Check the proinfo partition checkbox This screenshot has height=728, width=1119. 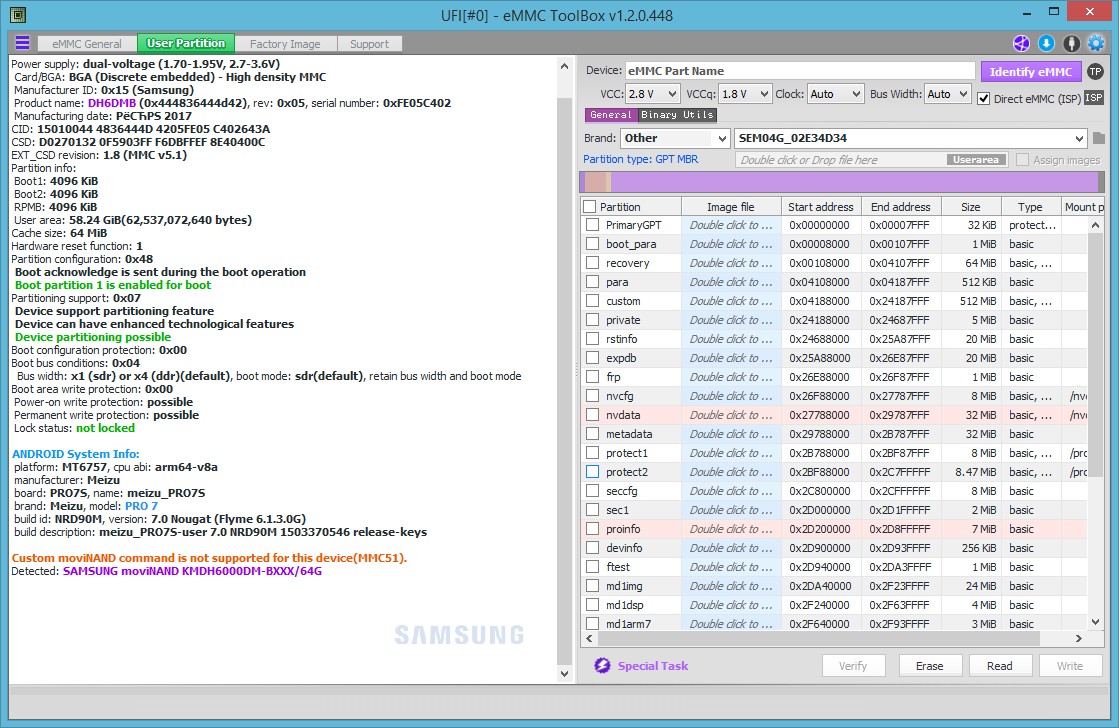(x=592, y=529)
